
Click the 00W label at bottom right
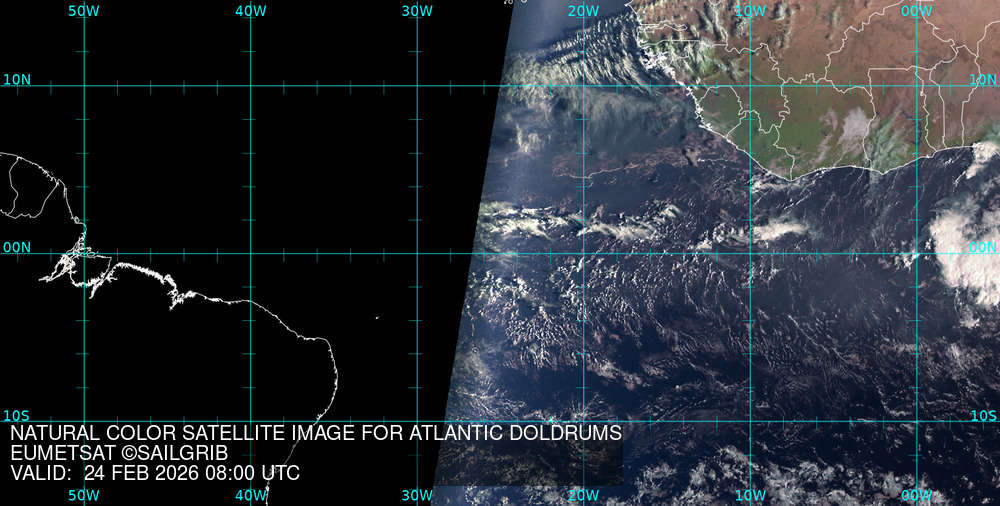pyautogui.click(x=916, y=495)
